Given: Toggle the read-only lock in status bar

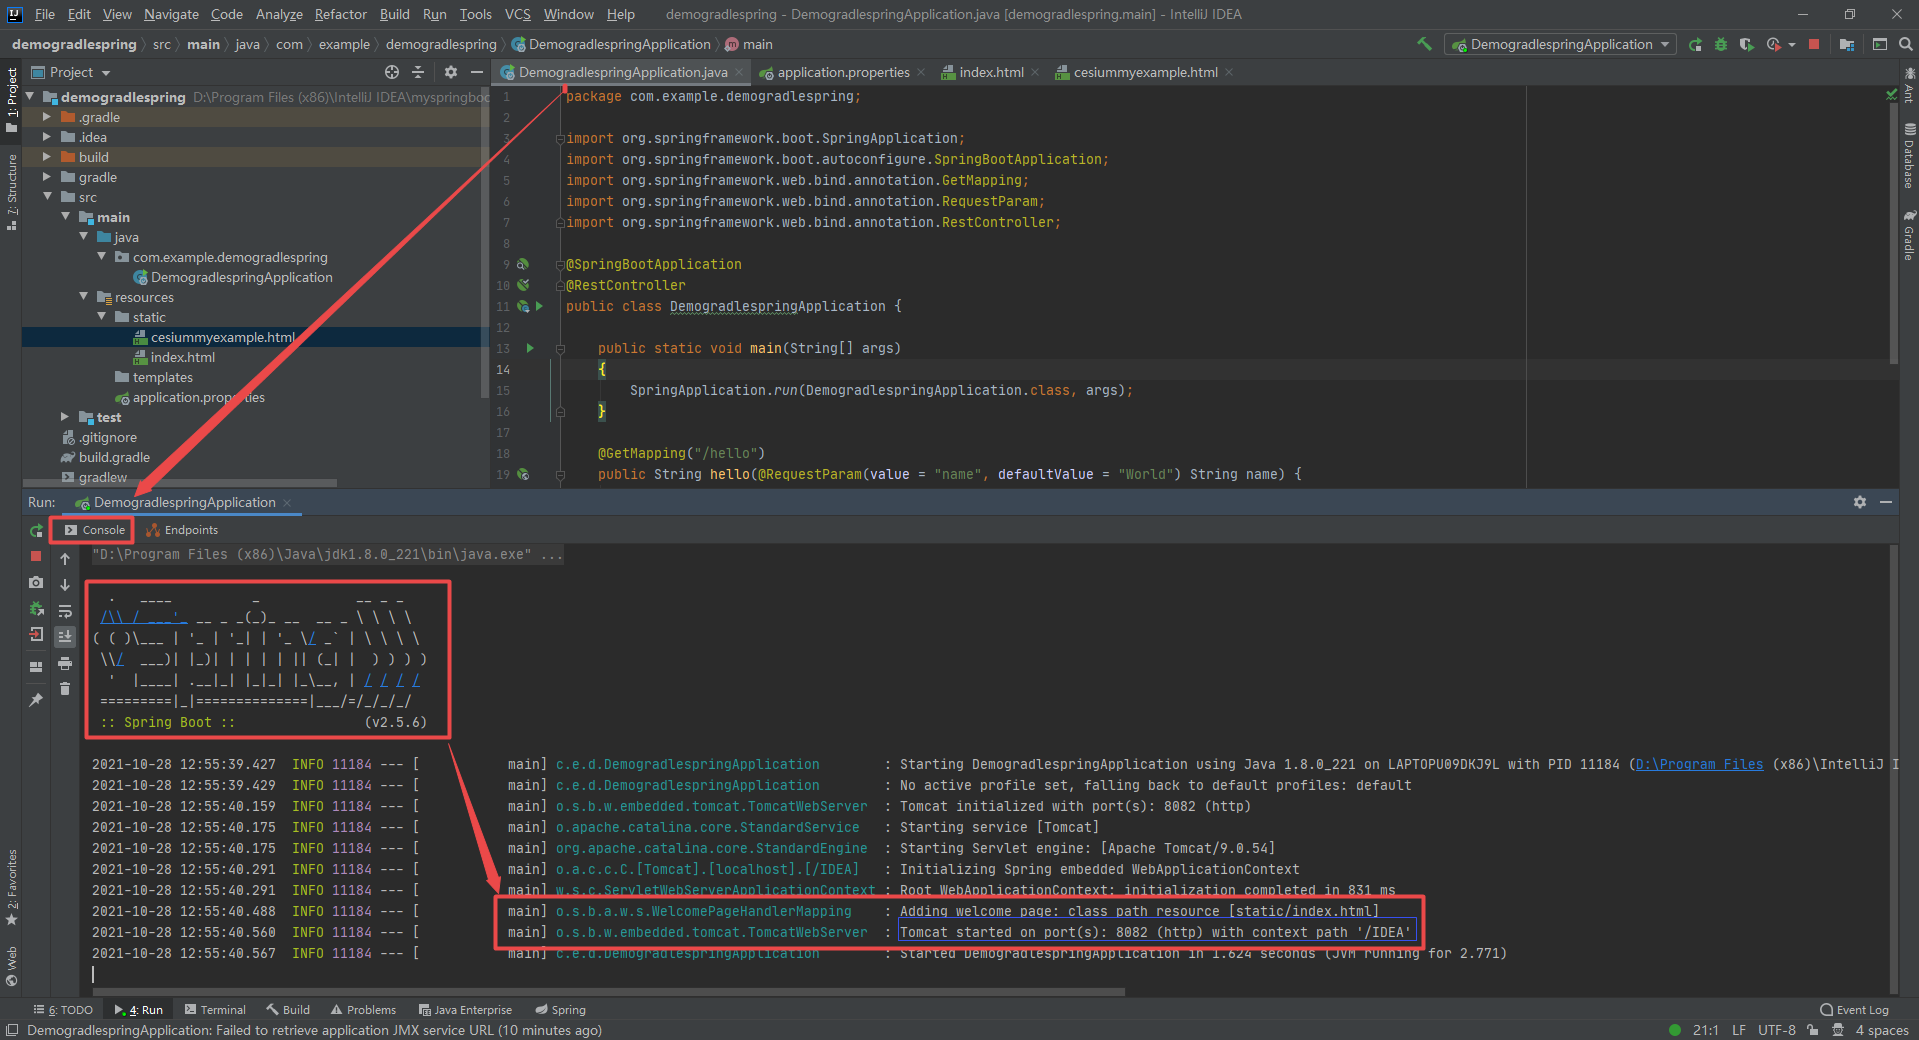Looking at the screenshot, I should tap(1813, 1030).
